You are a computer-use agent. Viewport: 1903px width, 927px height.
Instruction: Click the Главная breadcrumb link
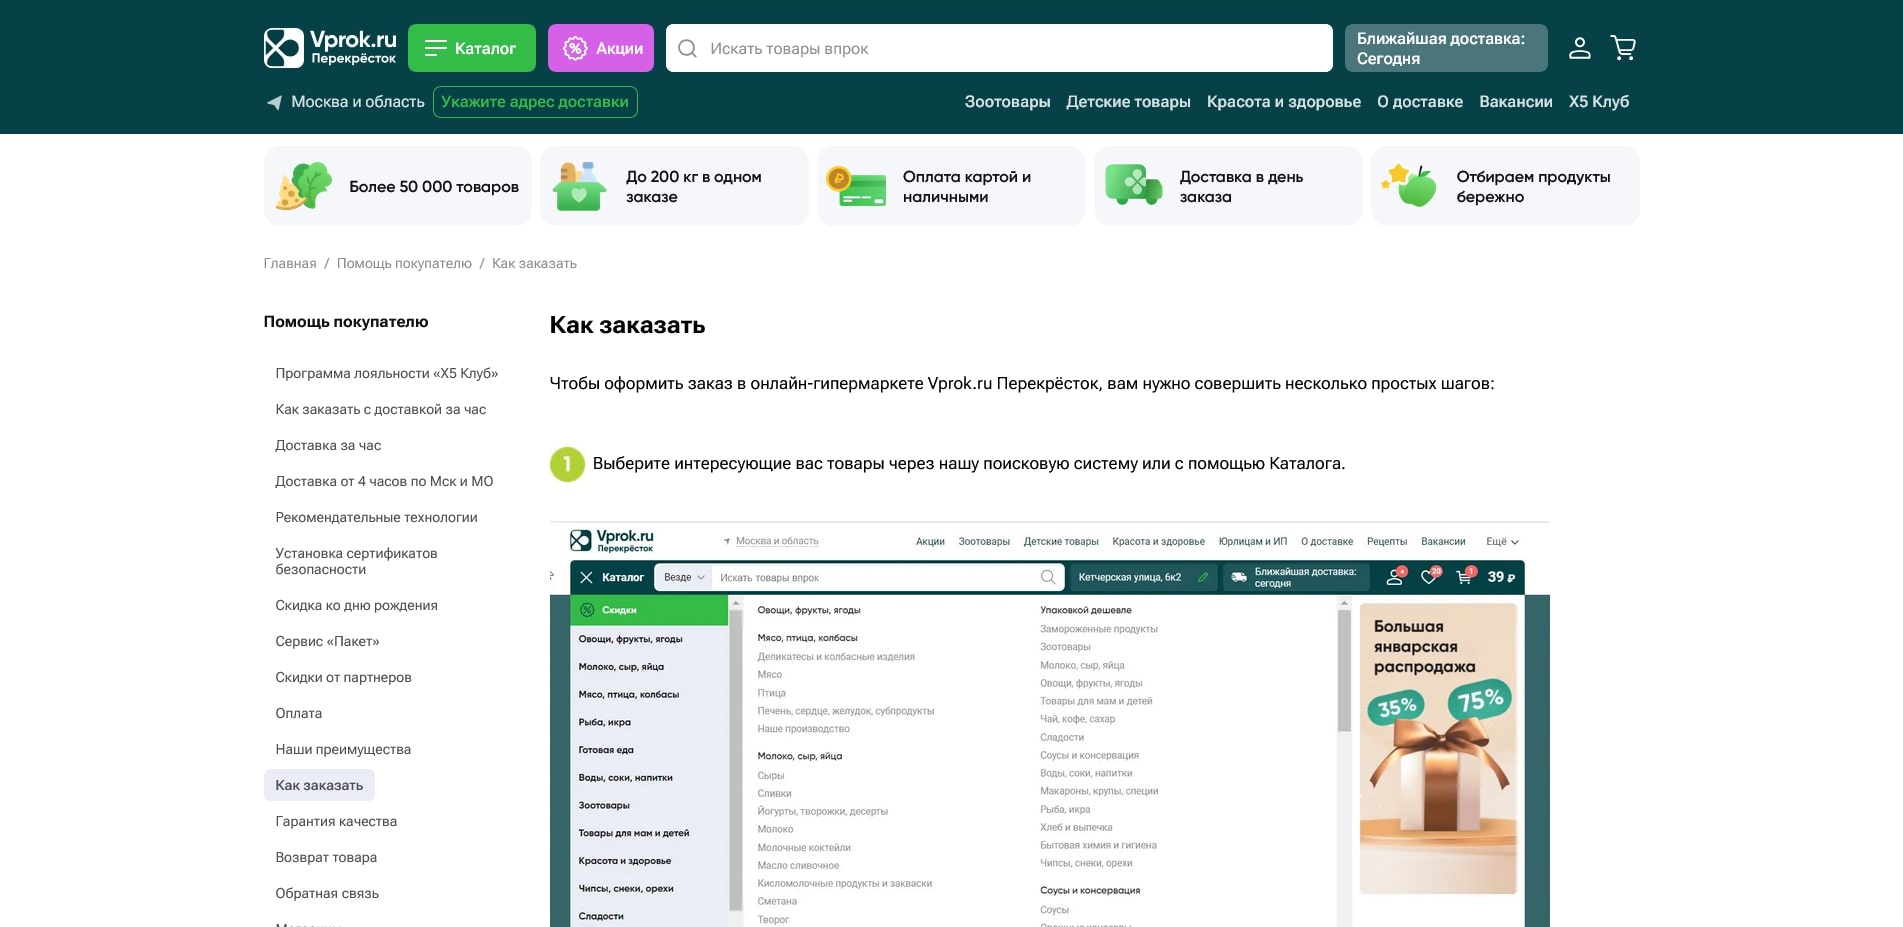290,263
